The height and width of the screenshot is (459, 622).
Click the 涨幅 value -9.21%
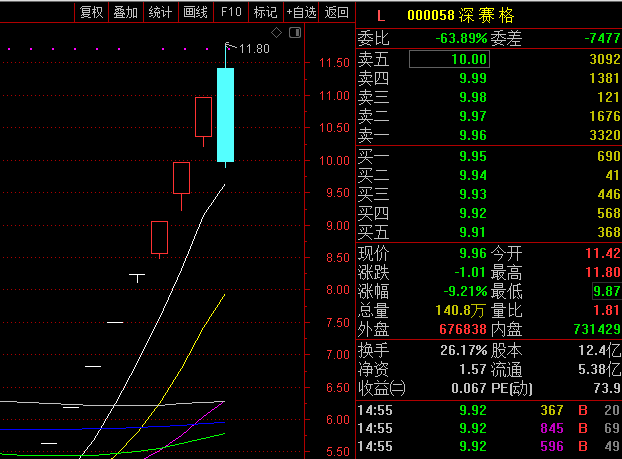click(465, 291)
